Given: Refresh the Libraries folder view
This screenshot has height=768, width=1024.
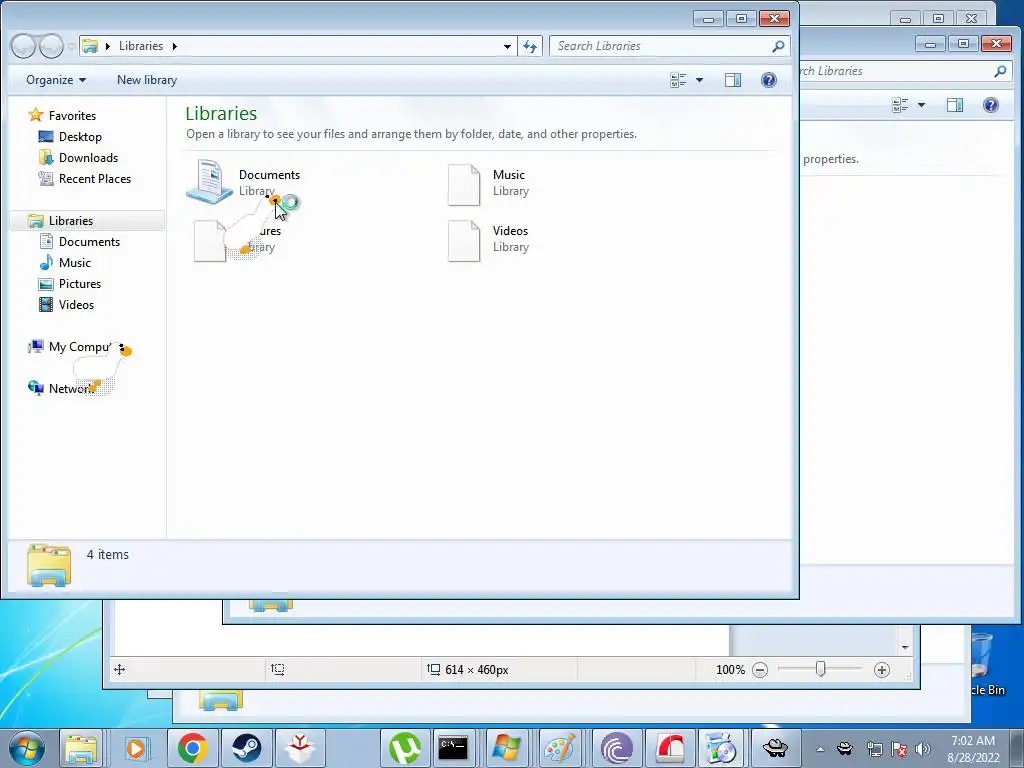Looking at the screenshot, I should pos(530,46).
